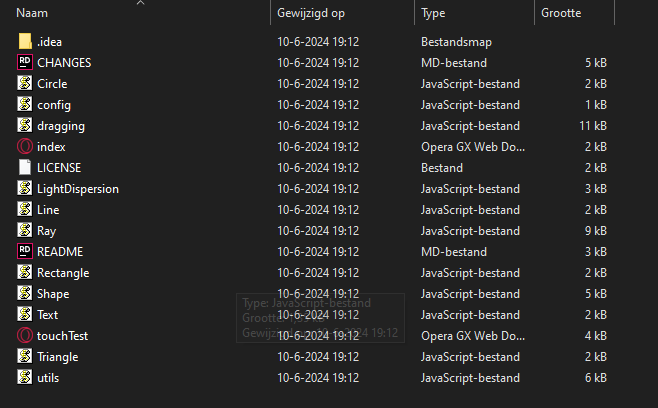Select the index Opera GX file icon
The width and height of the screenshot is (658, 408).
[25, 147]
